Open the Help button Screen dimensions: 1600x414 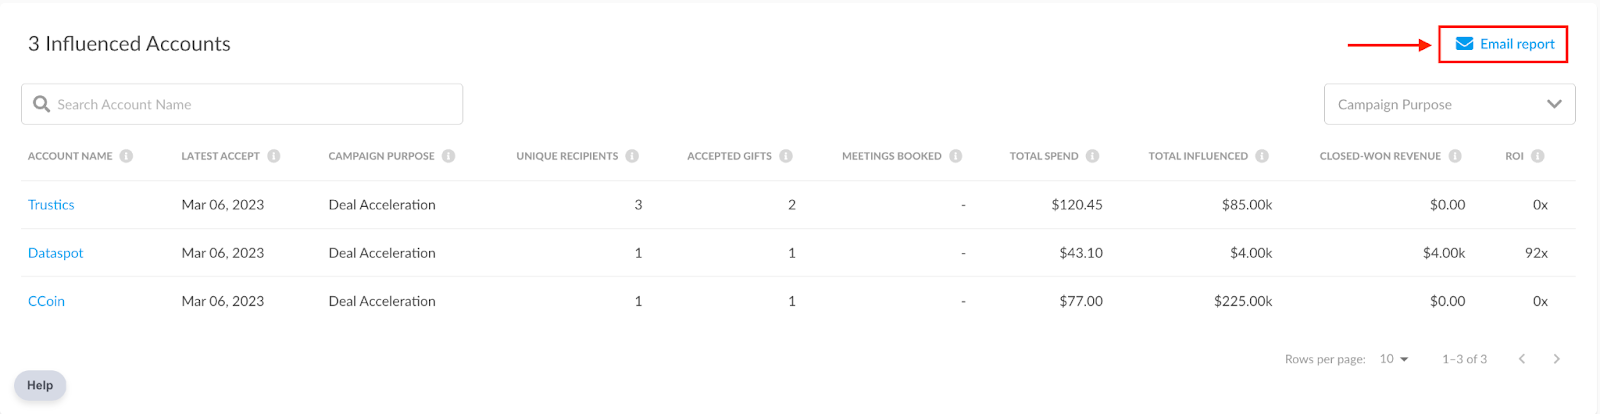(x=40, y=386)
